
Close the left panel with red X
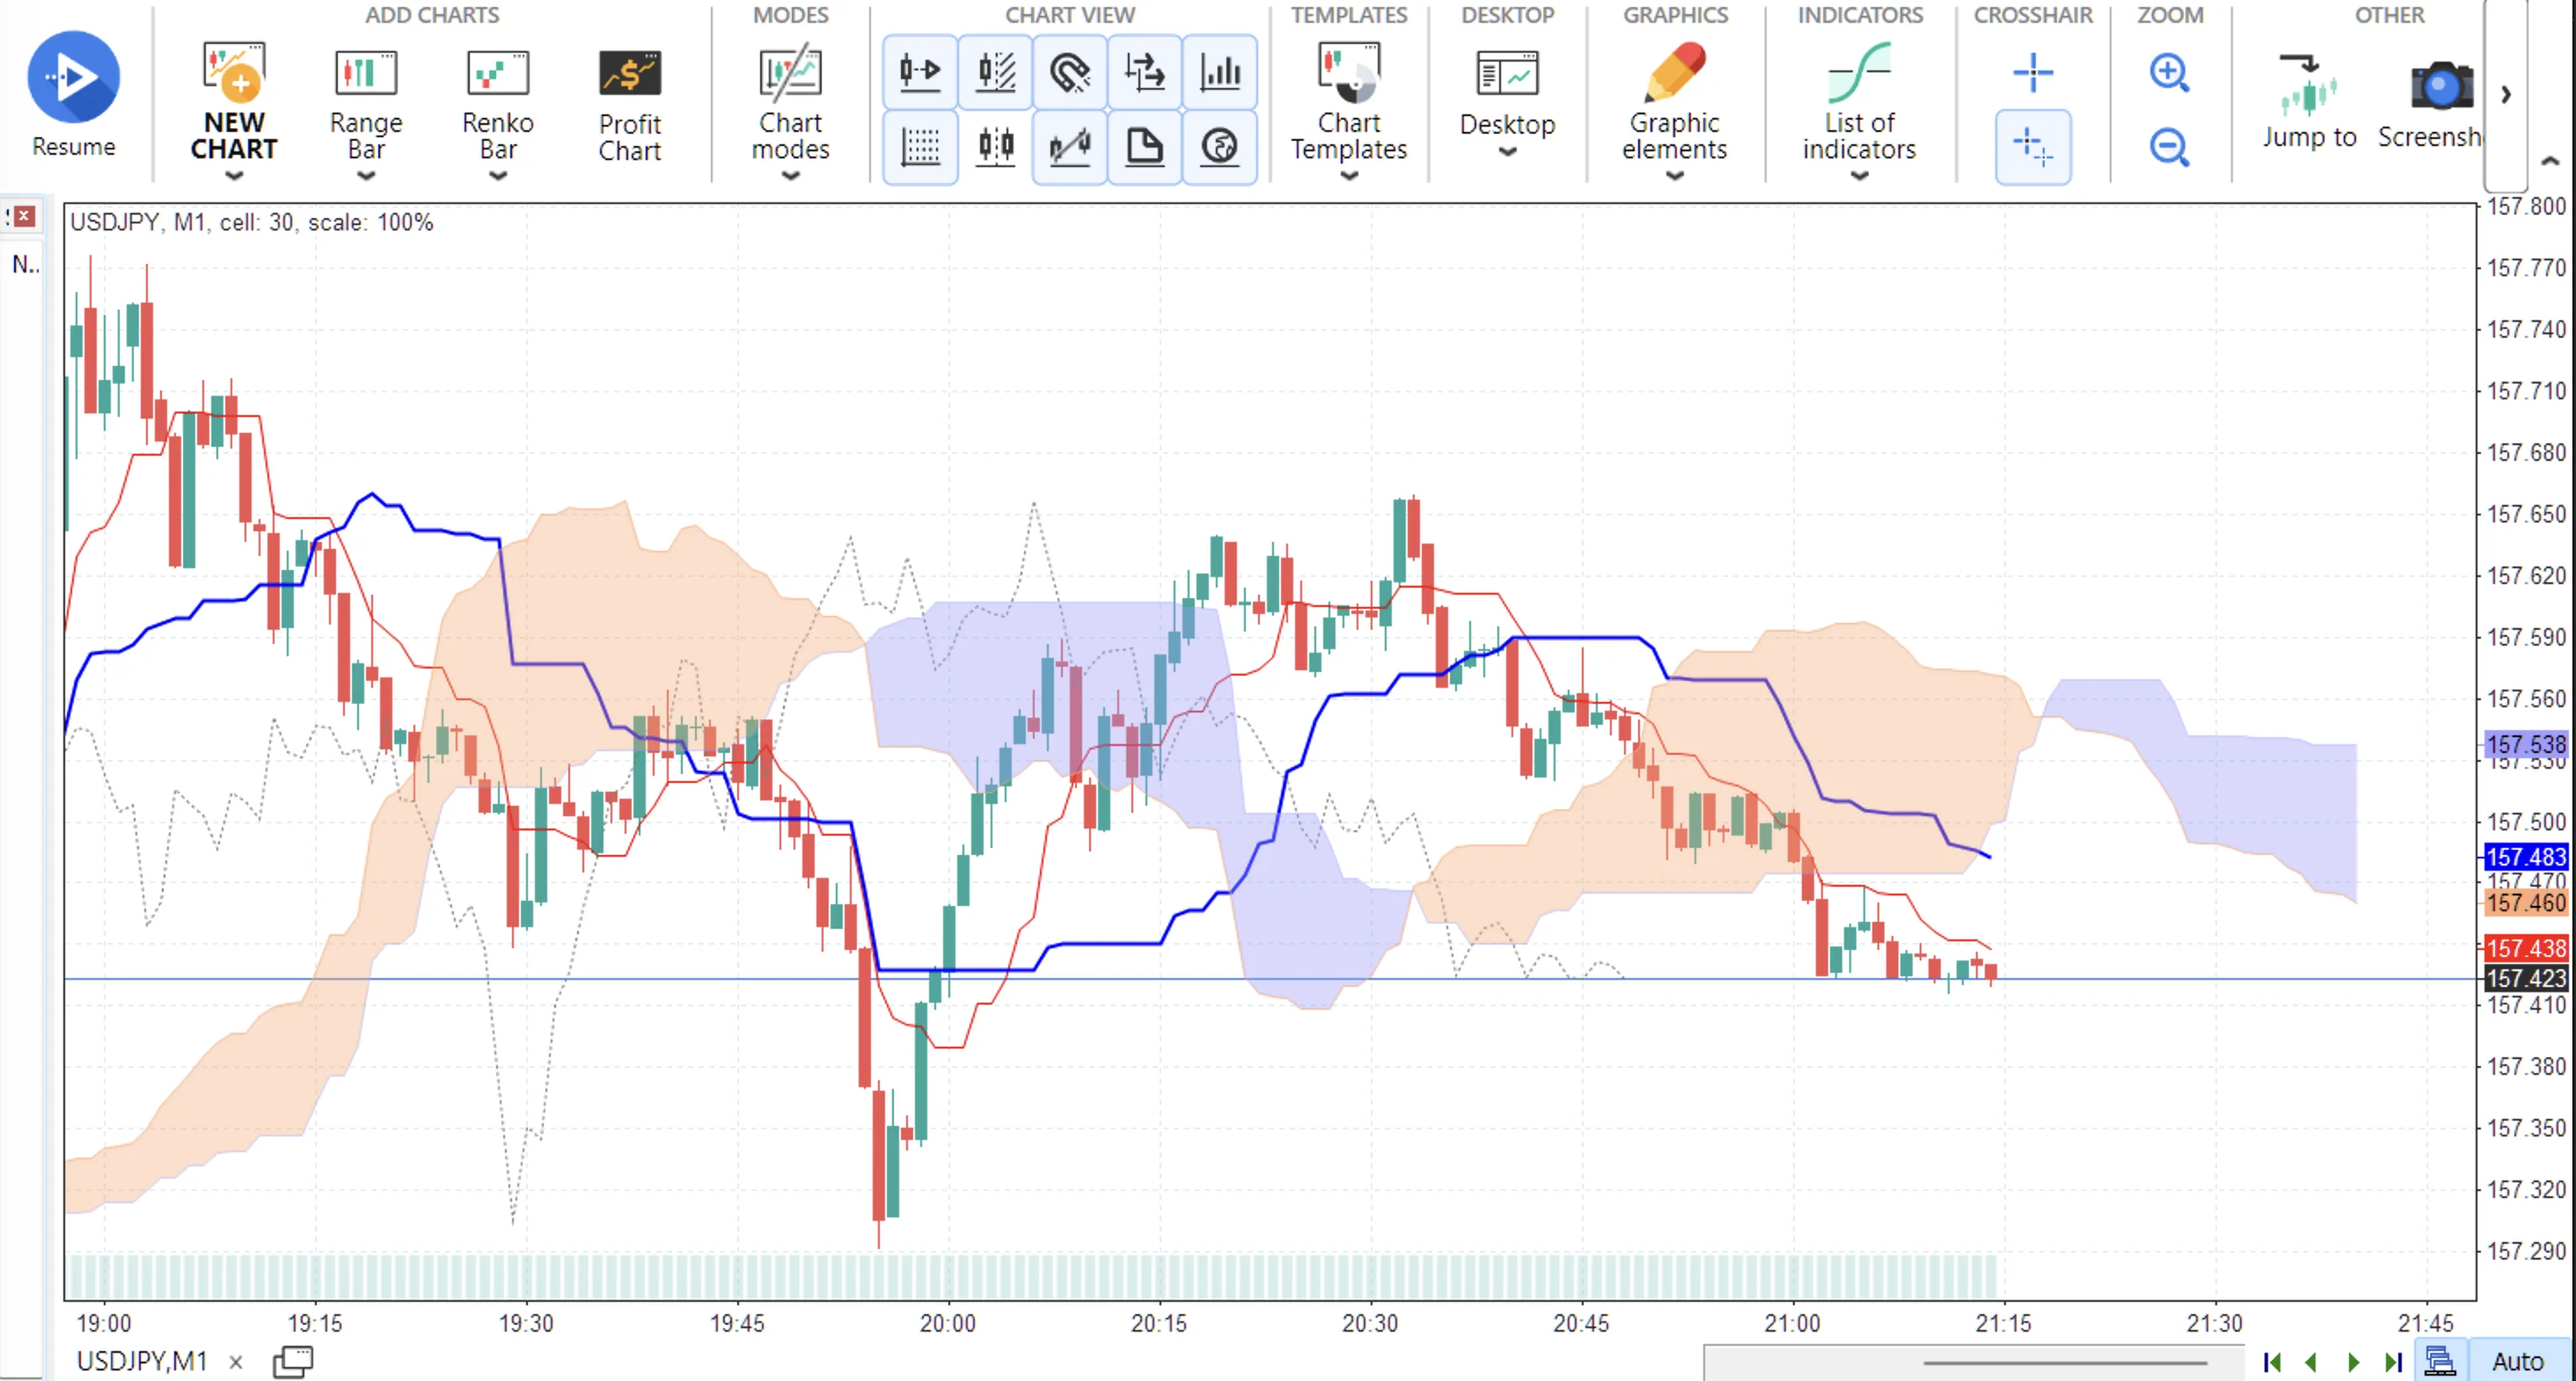click(x=24, y=215)
